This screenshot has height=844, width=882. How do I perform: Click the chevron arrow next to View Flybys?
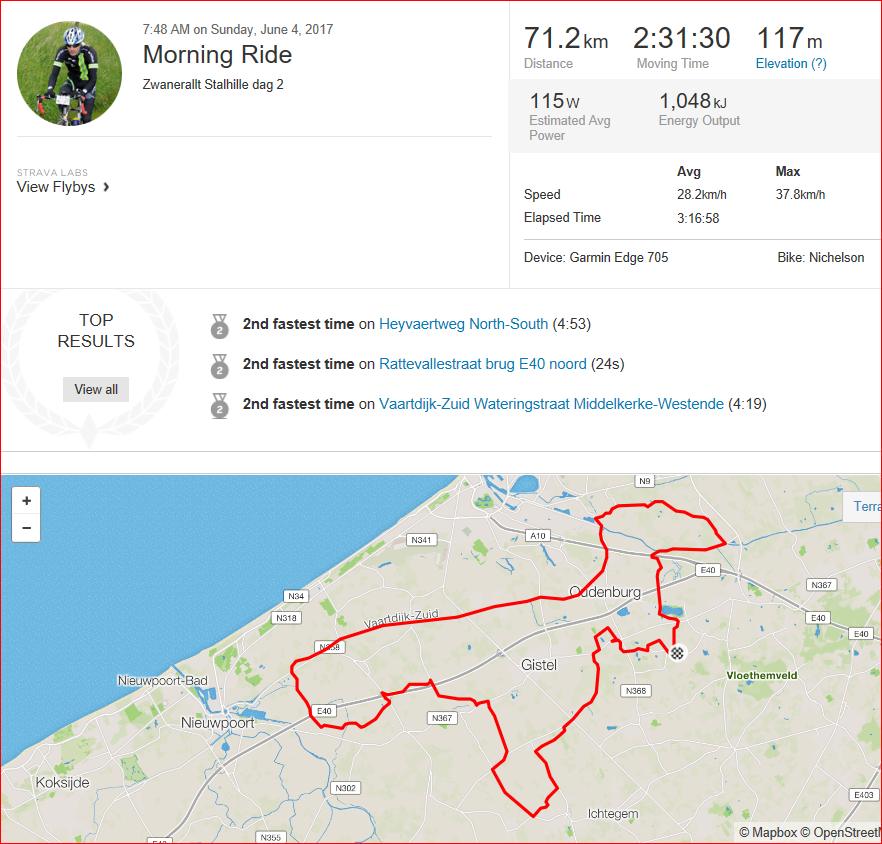pyautogui.click(x=106, y=187)
